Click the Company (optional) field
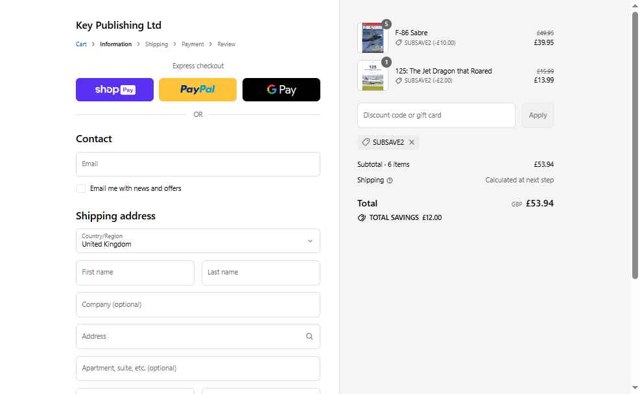The width and height of the screenshot is (640, 394). [x=198, y=305]
